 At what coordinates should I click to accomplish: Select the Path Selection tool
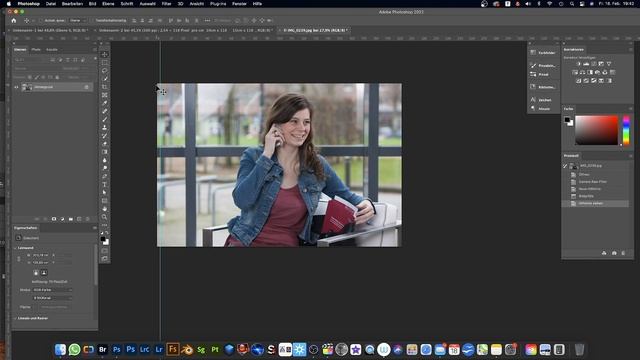104,193
